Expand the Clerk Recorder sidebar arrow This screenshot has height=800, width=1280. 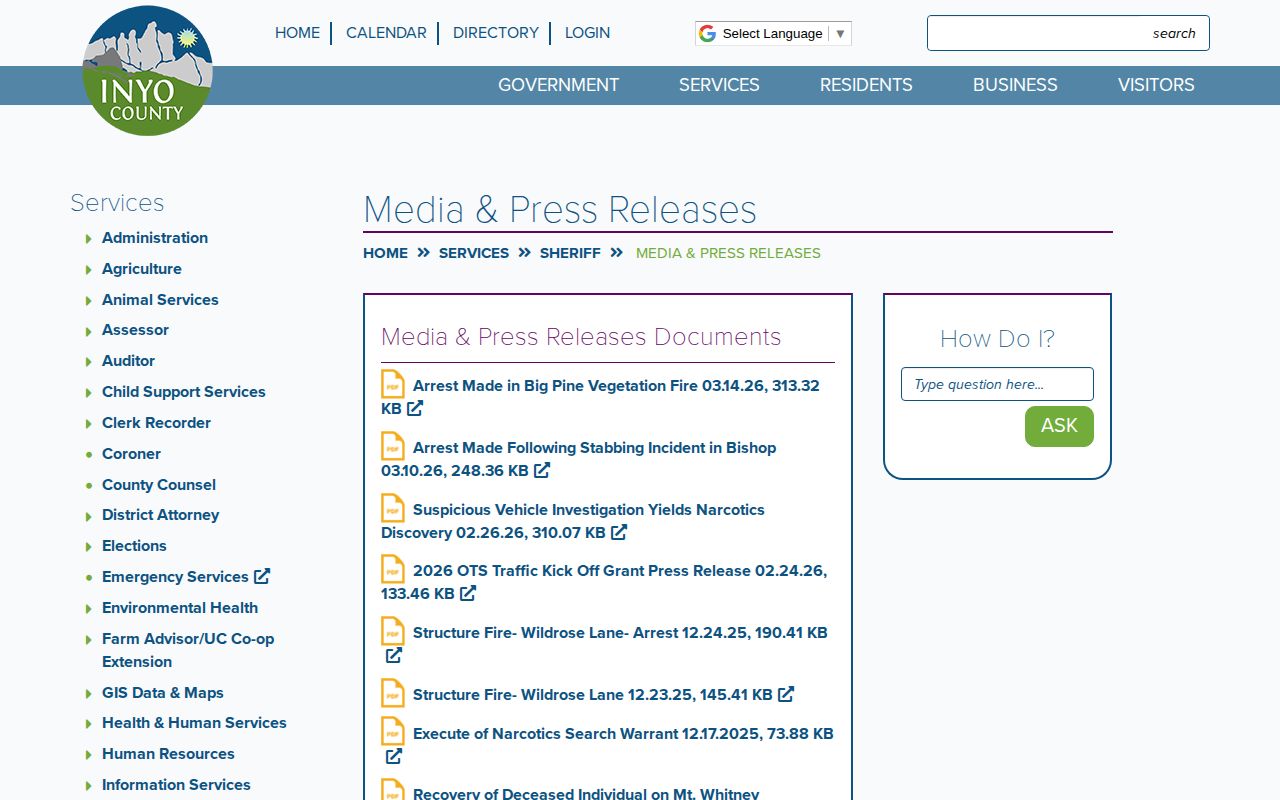click(x=89, y=424)
